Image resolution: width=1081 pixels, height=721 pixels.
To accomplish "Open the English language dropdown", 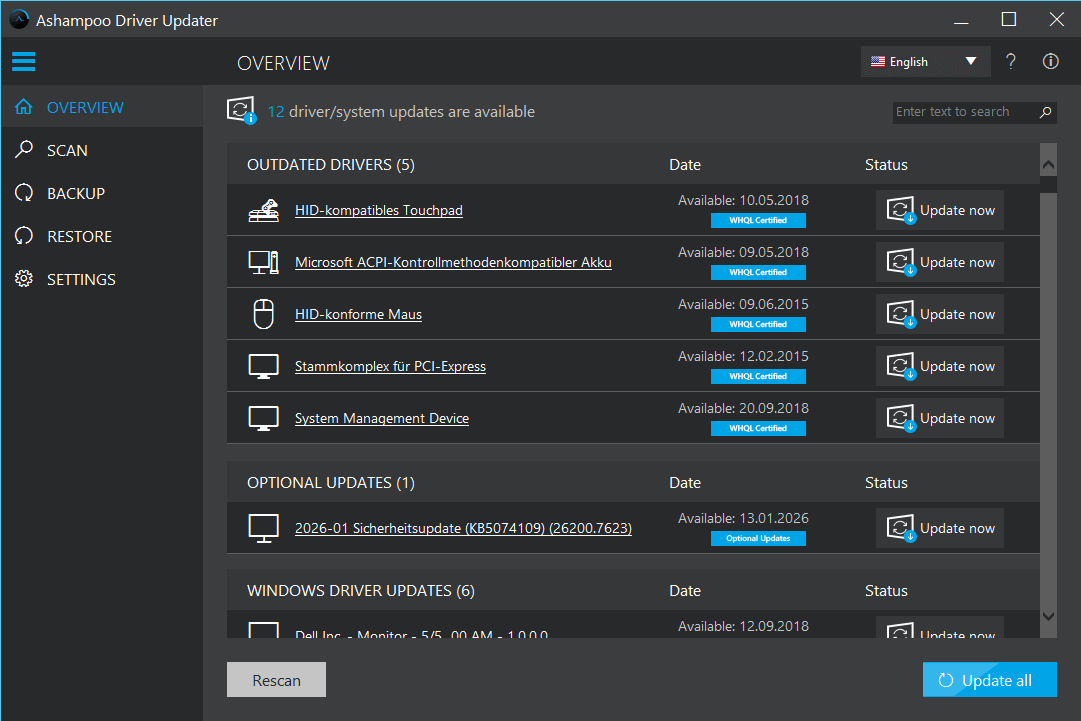I will coord(925,62).
